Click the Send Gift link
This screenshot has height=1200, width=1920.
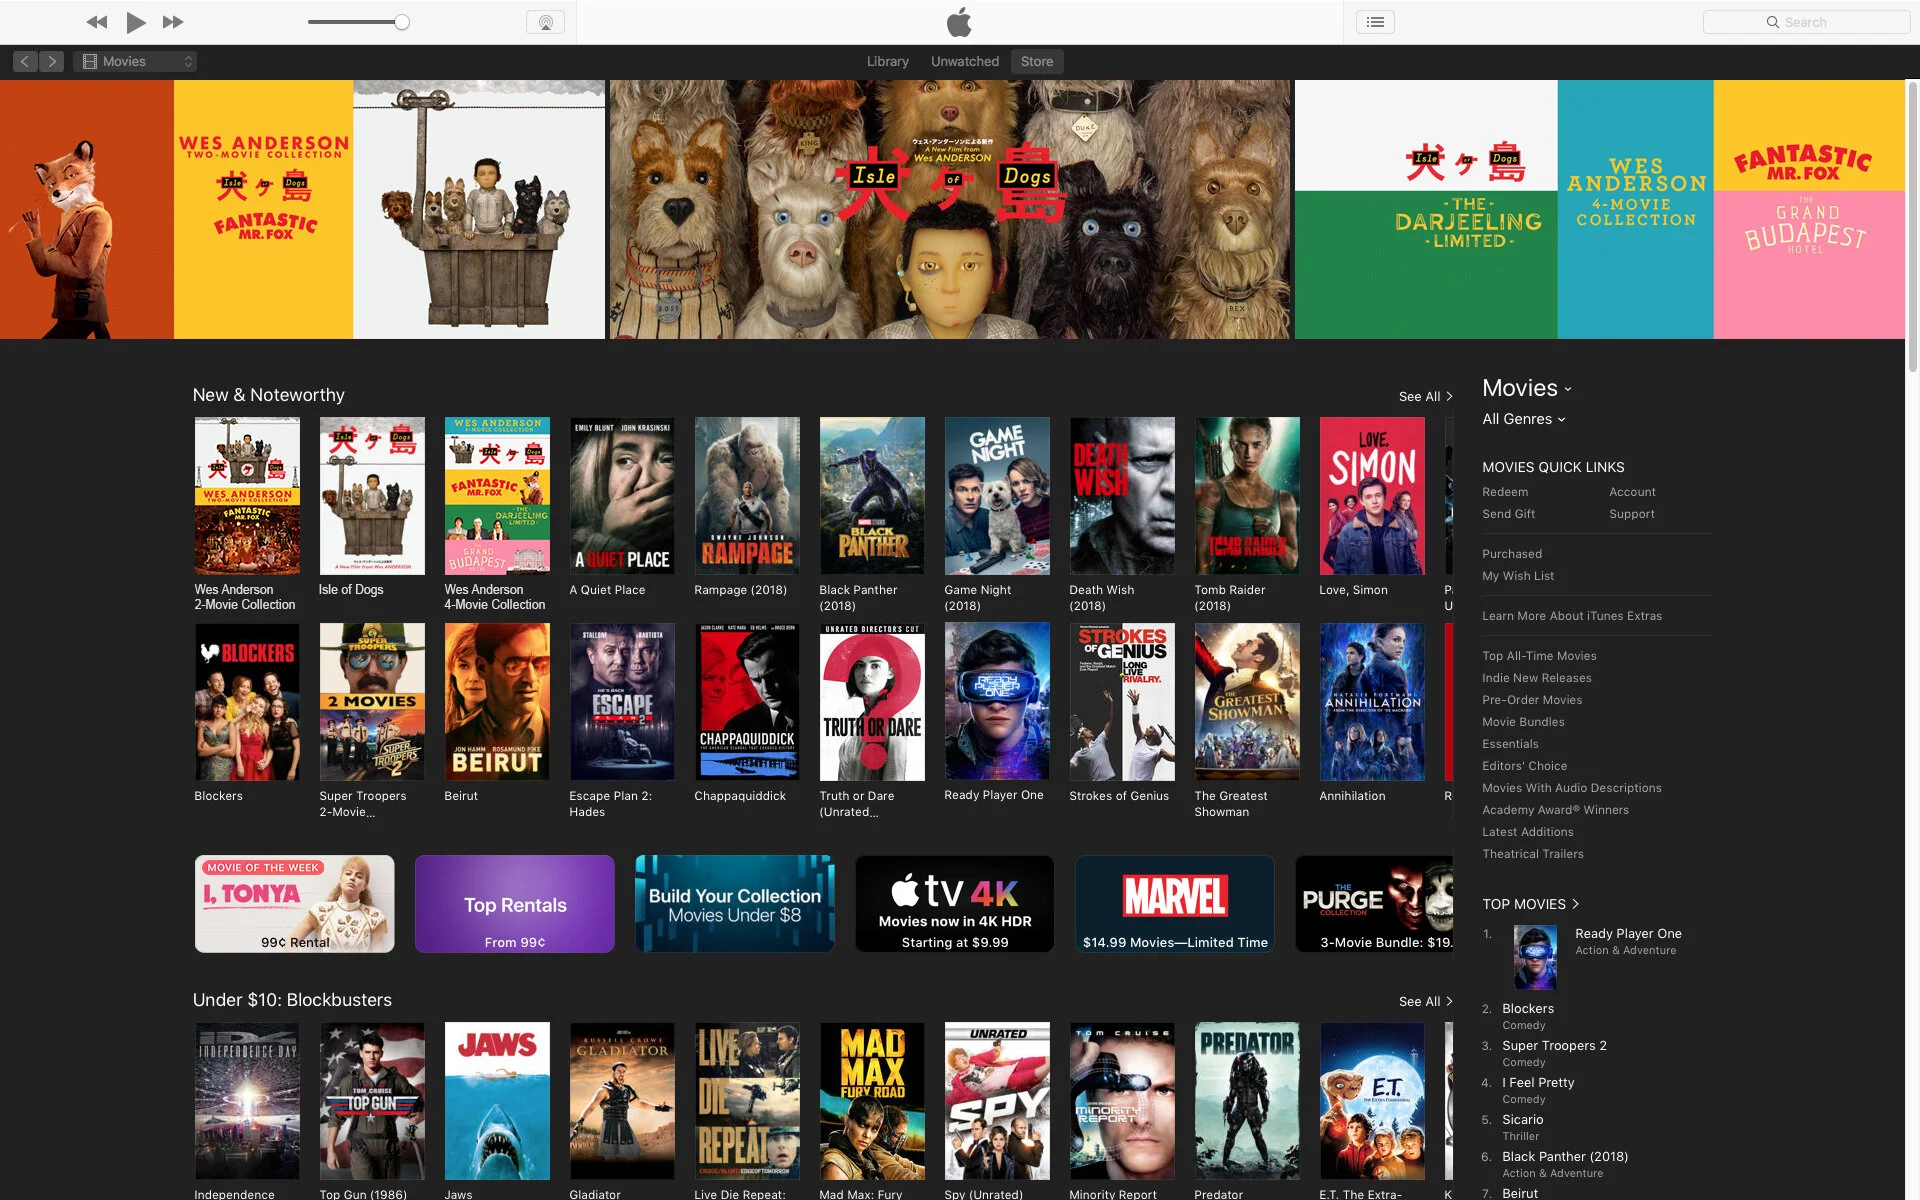coord(1508,514)
